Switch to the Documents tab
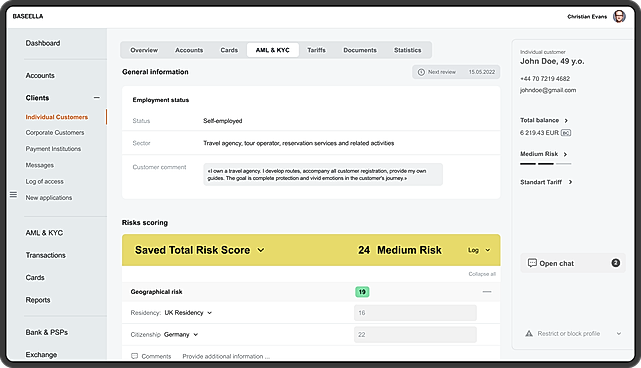Viewport: 641px width, 368px height. click(x=360, y=50)
